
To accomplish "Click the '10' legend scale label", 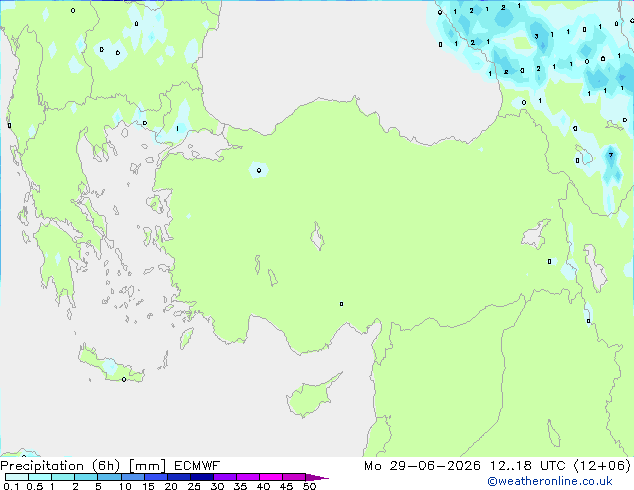I will (125, 486).
